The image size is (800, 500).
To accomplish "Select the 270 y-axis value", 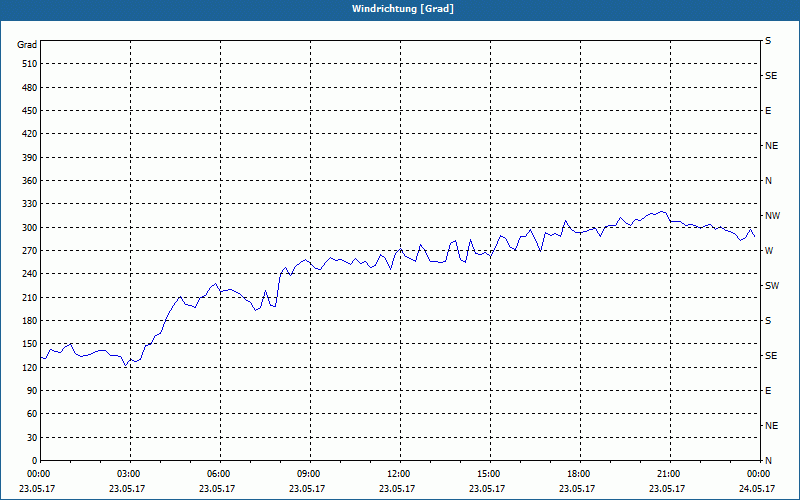I will [30, 251].
